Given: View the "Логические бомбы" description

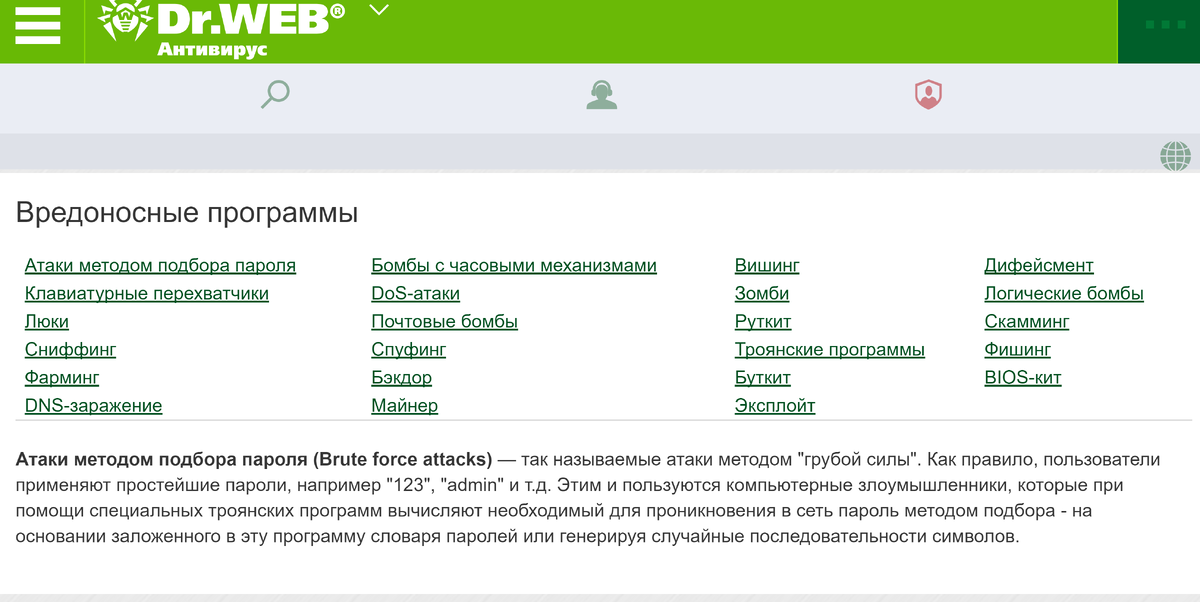Looking at the screenshot, I should click(x=1064, y=293).
